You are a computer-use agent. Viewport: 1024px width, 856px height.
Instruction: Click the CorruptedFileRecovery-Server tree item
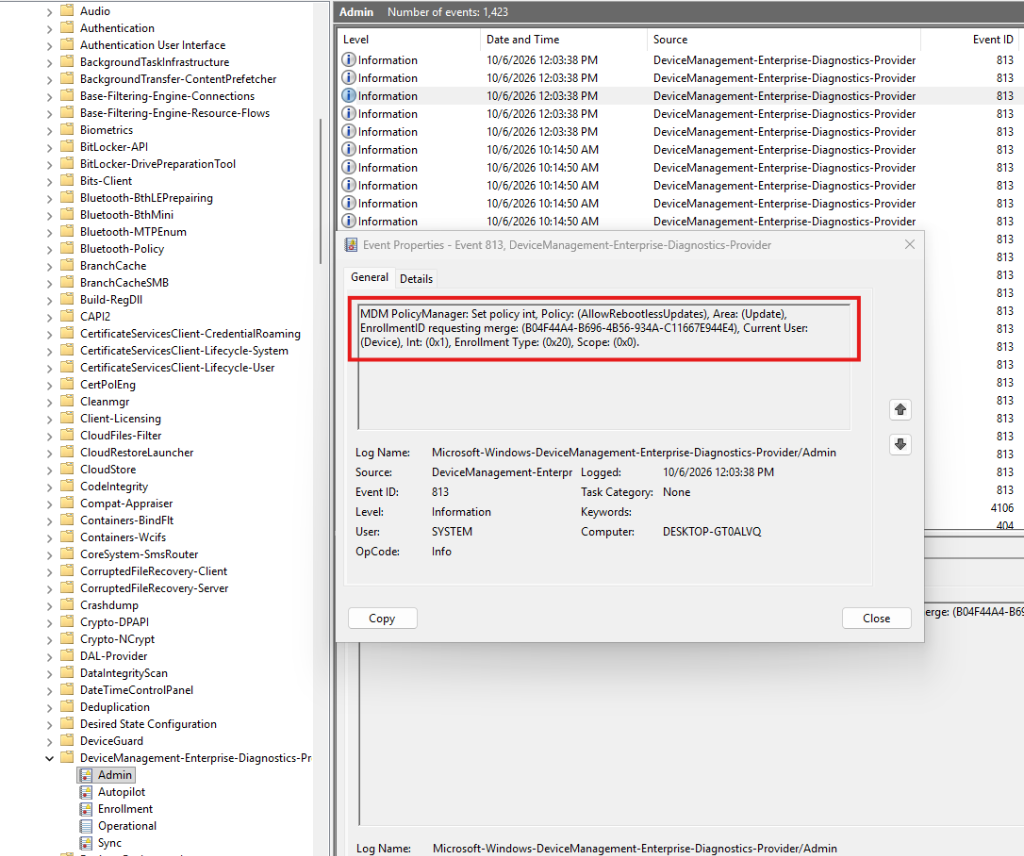click(x=154, y=588)
